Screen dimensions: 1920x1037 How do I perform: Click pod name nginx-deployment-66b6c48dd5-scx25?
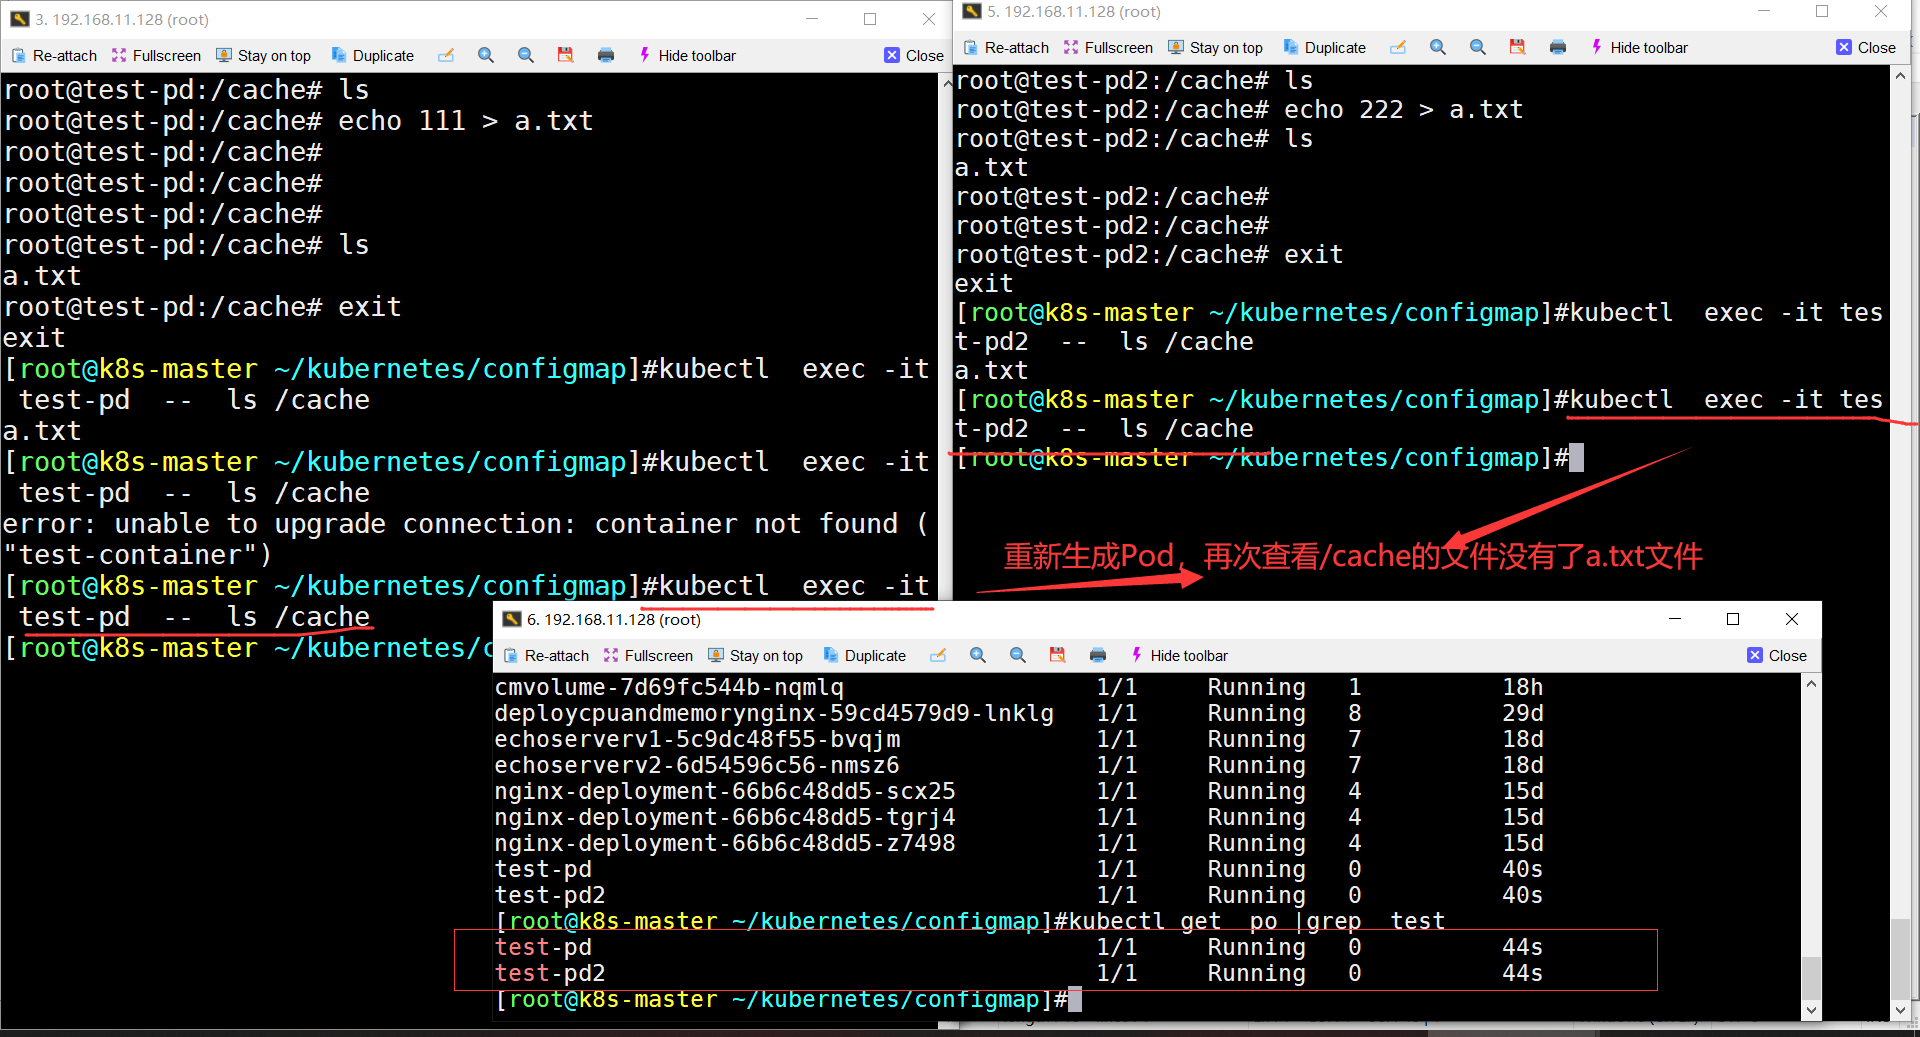tap(725, 791)
